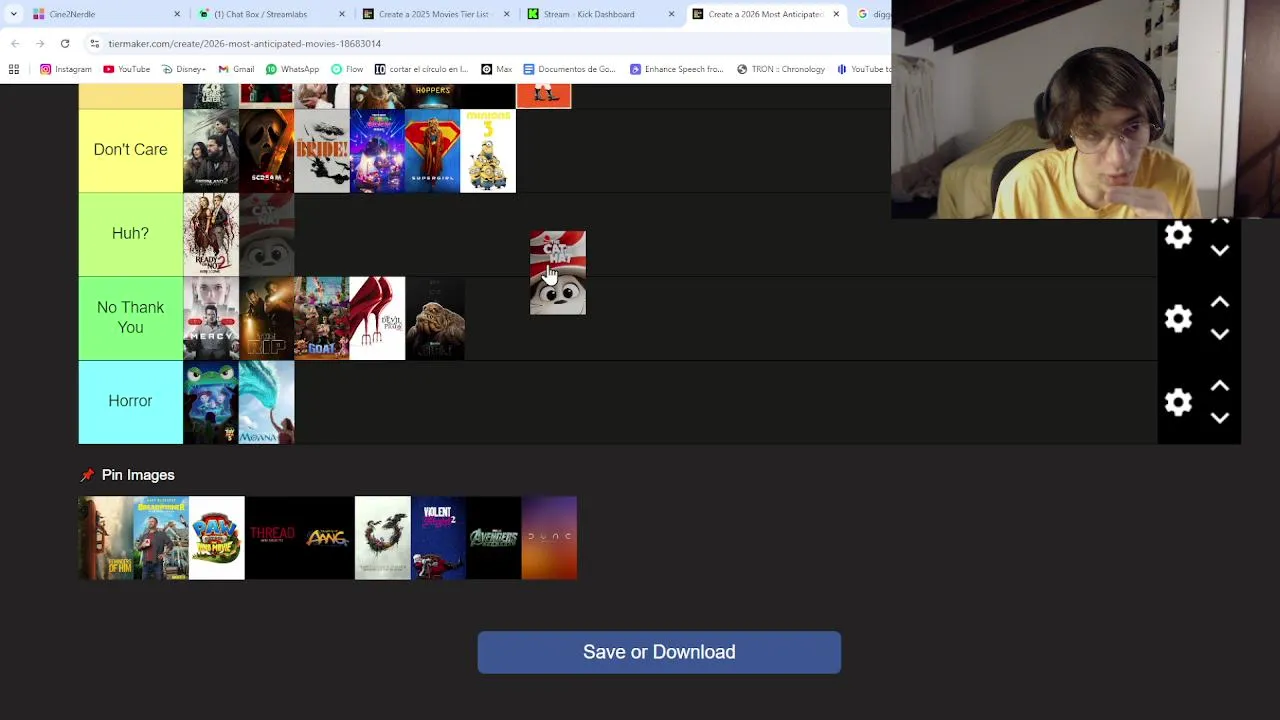Move the Horror tier down

pos(1220,418)
